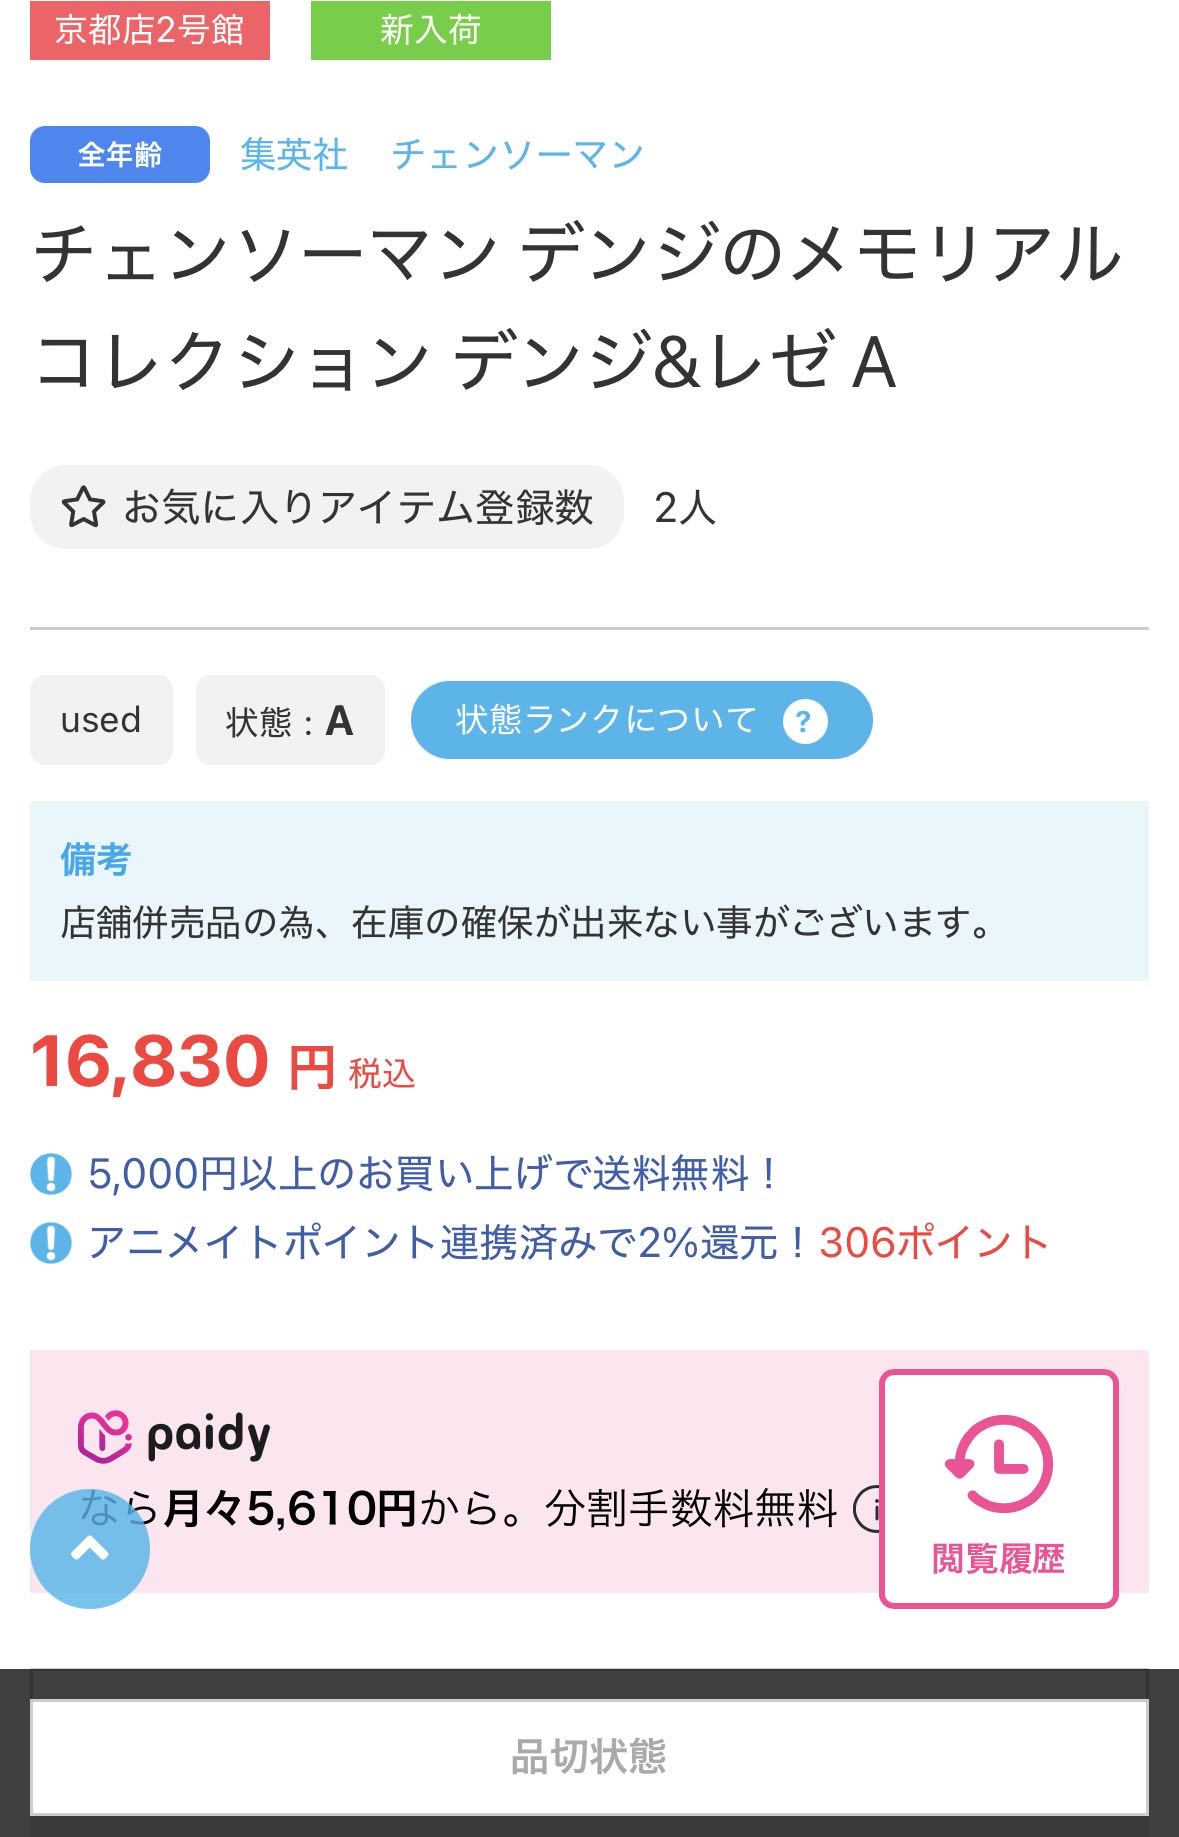This screenshot has width=1179, height=1837.
Task: Select the 新入荷 new arrival tag
Action: tap(430, 30)
